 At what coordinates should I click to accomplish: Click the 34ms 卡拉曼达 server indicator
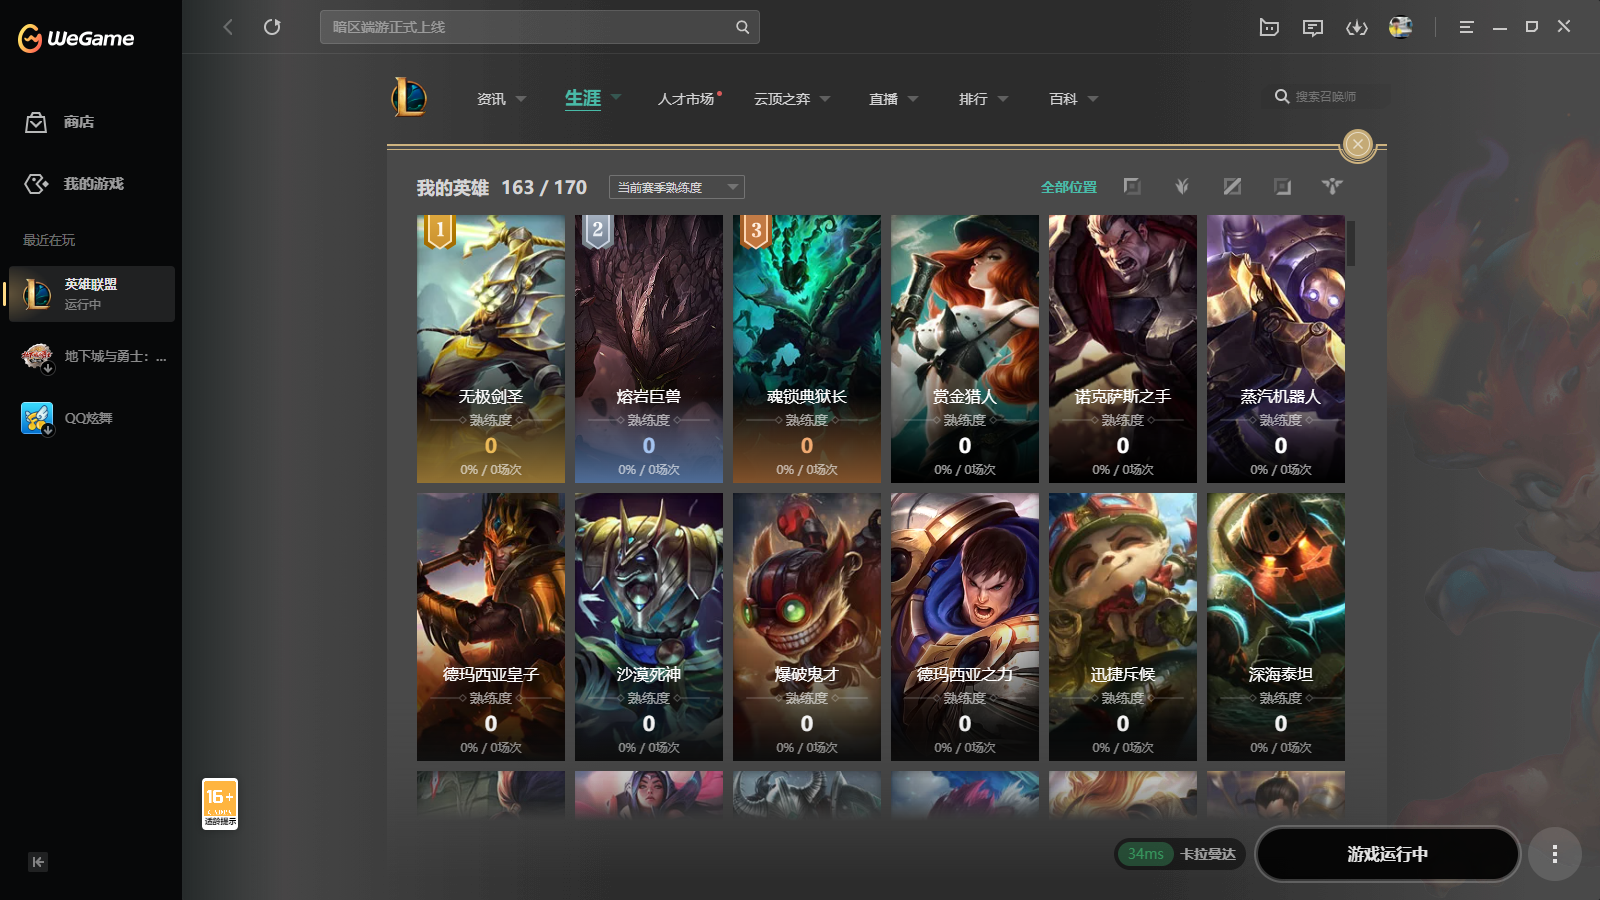coord(1180,854)
